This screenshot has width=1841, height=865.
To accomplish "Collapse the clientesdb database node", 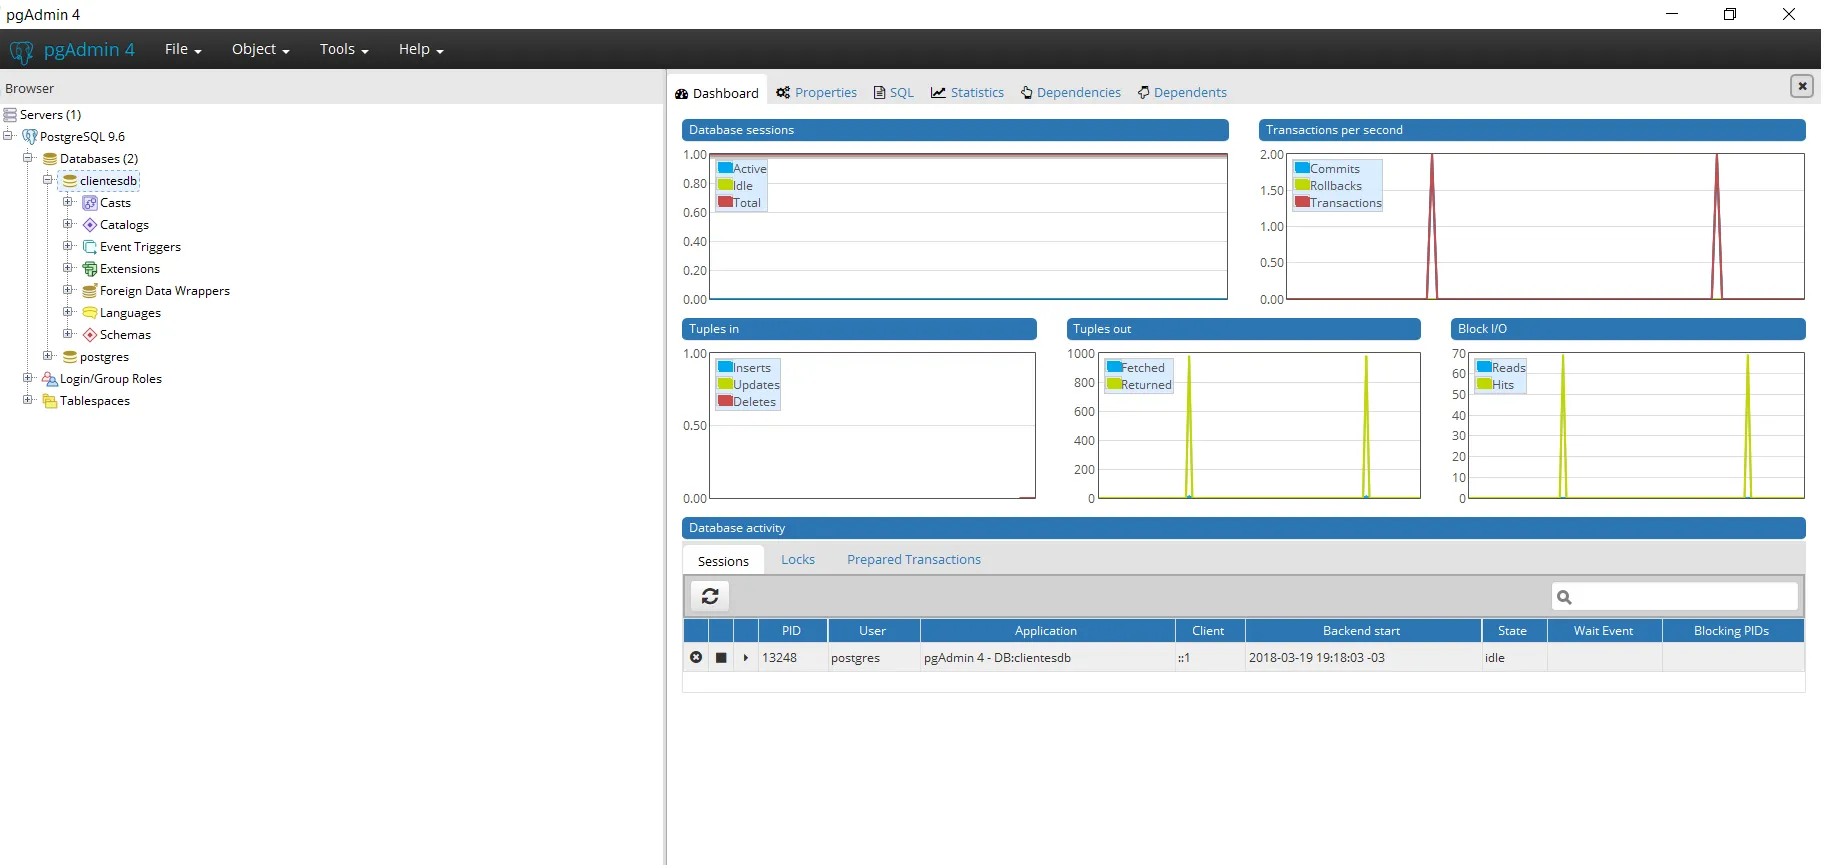I will coord(48,180).
